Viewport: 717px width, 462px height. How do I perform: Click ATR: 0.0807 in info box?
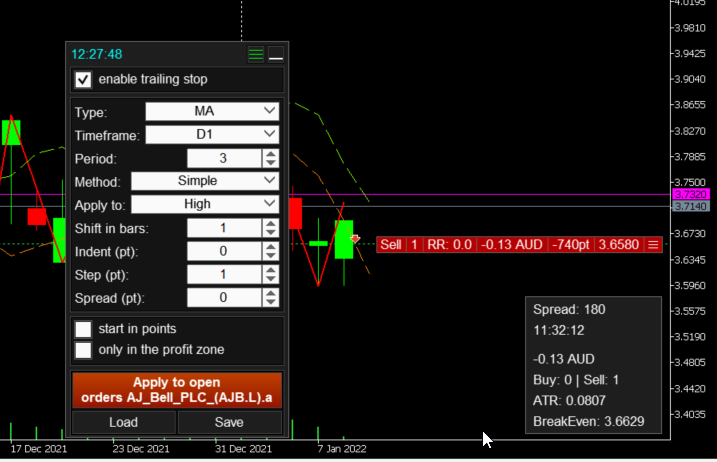[569, 401]
